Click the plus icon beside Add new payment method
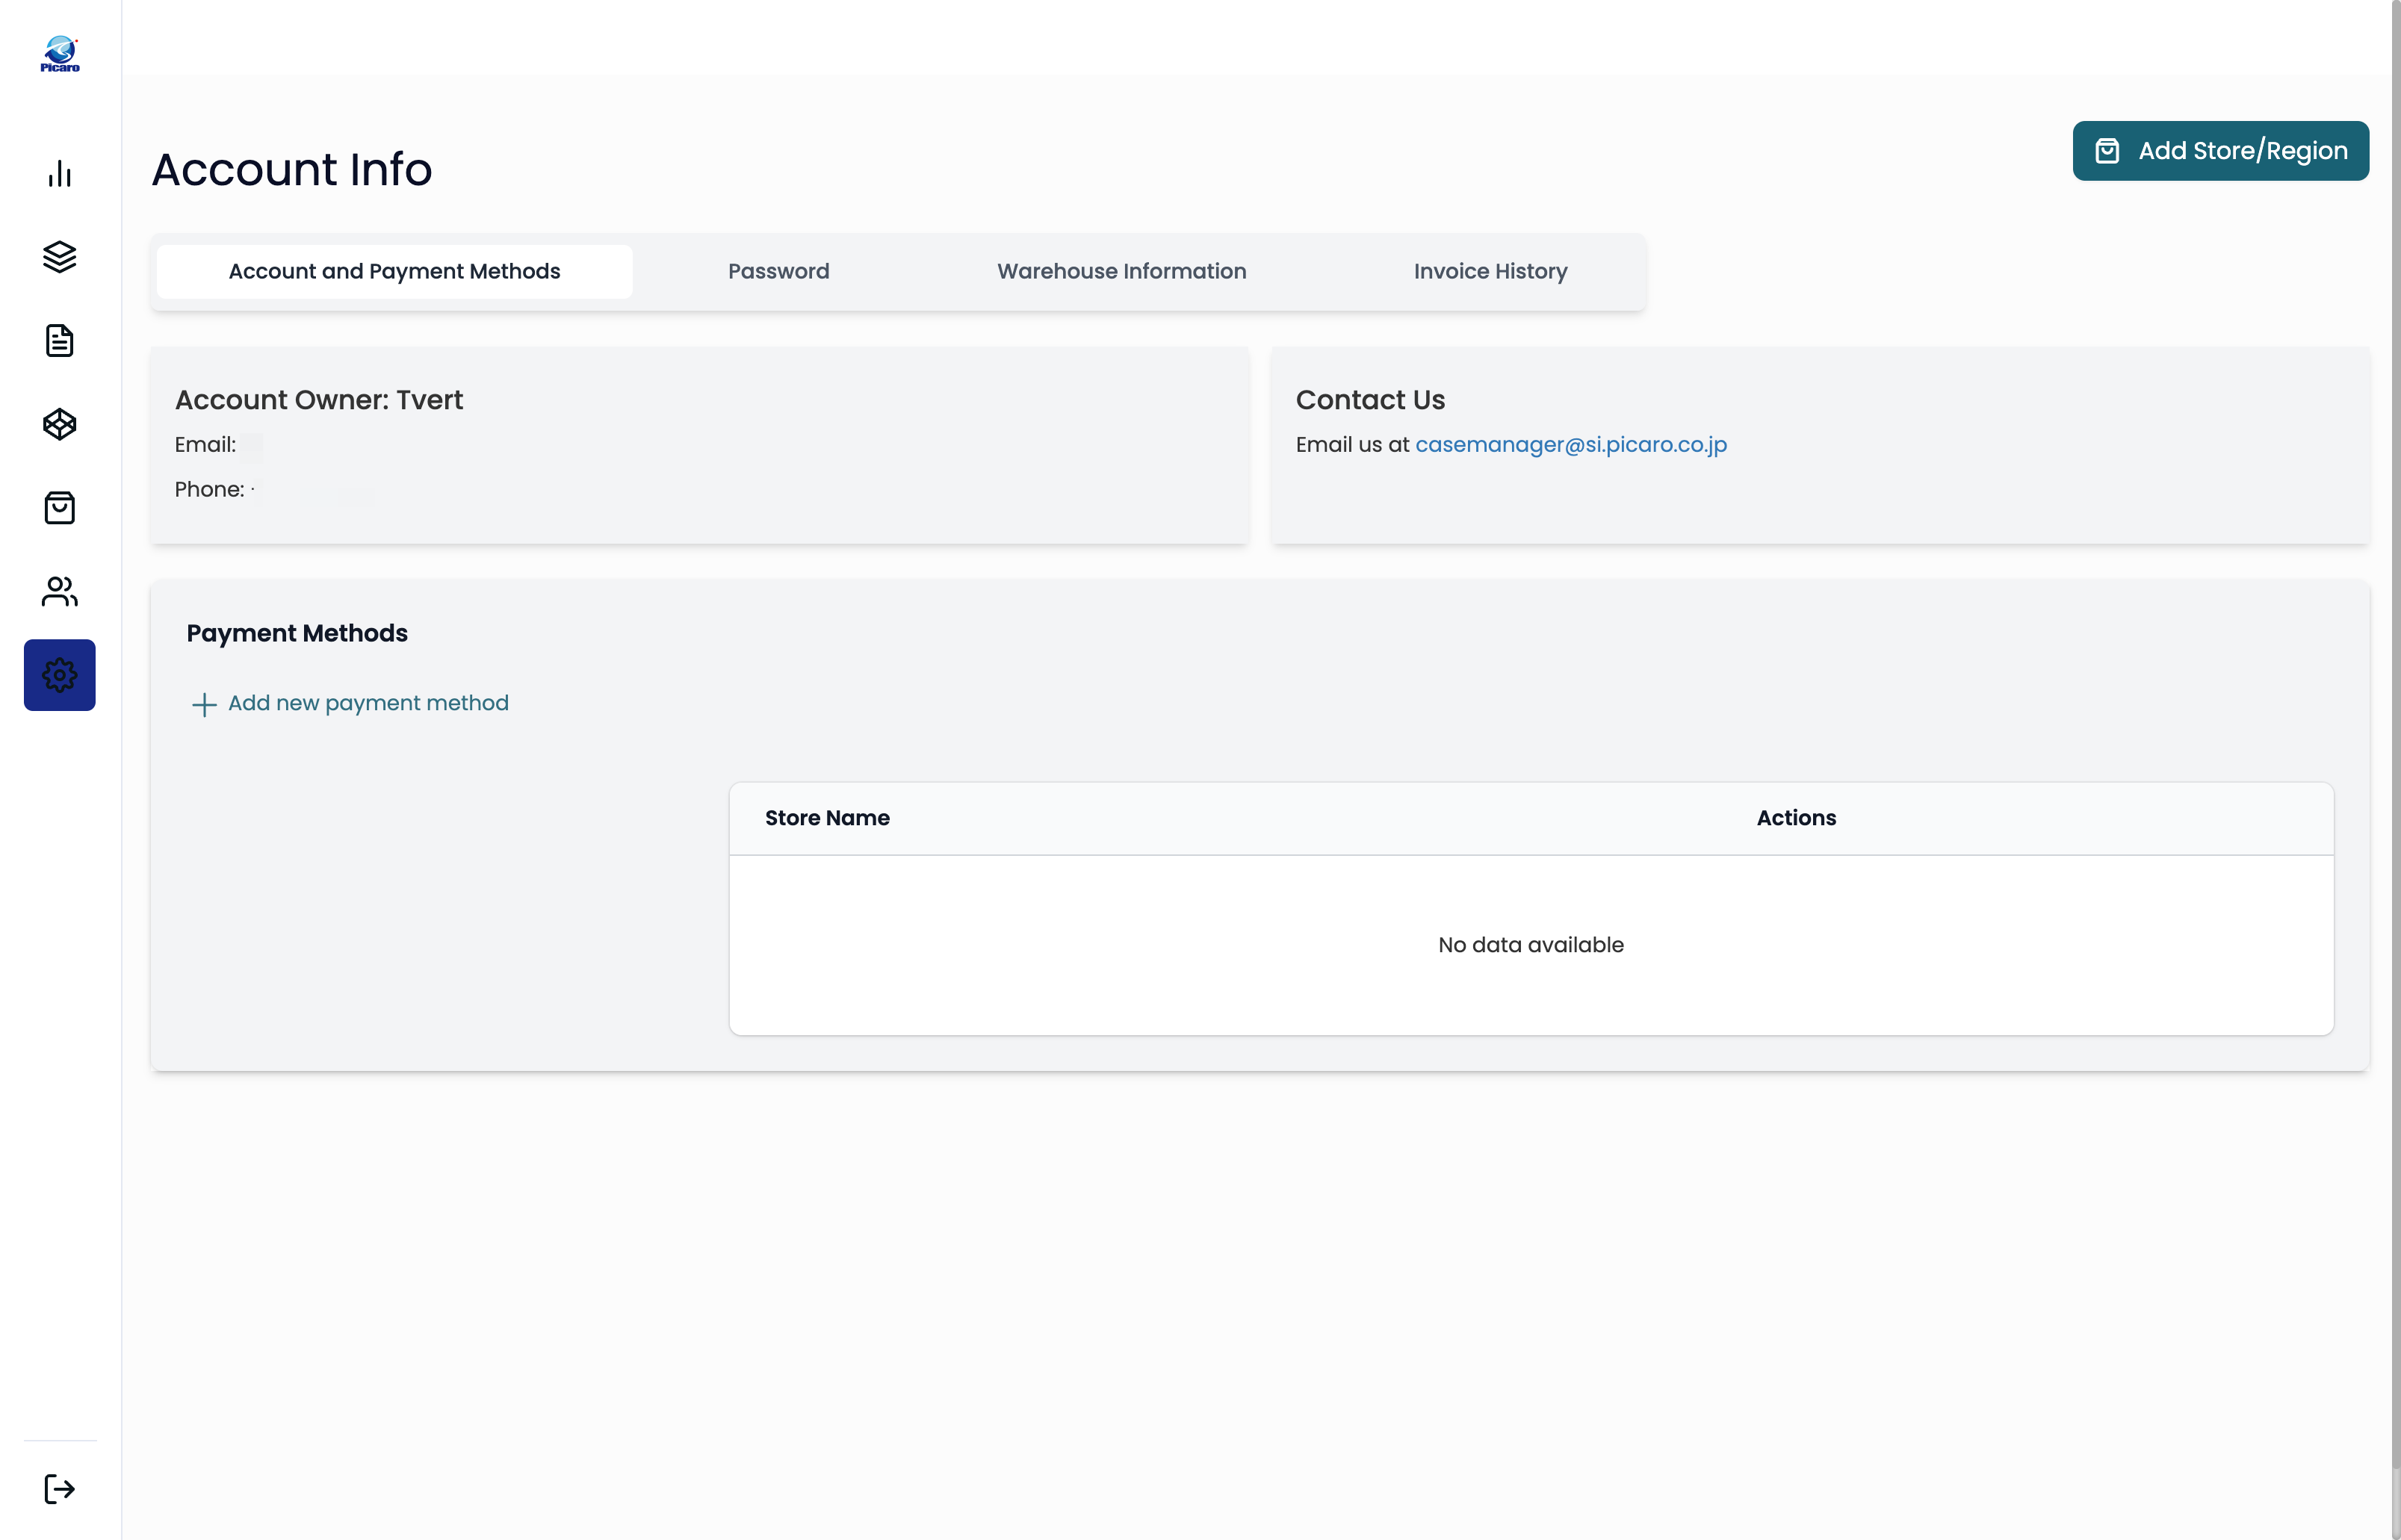The width and height of the screenshot is (2401, 1540). click(204, 704)
